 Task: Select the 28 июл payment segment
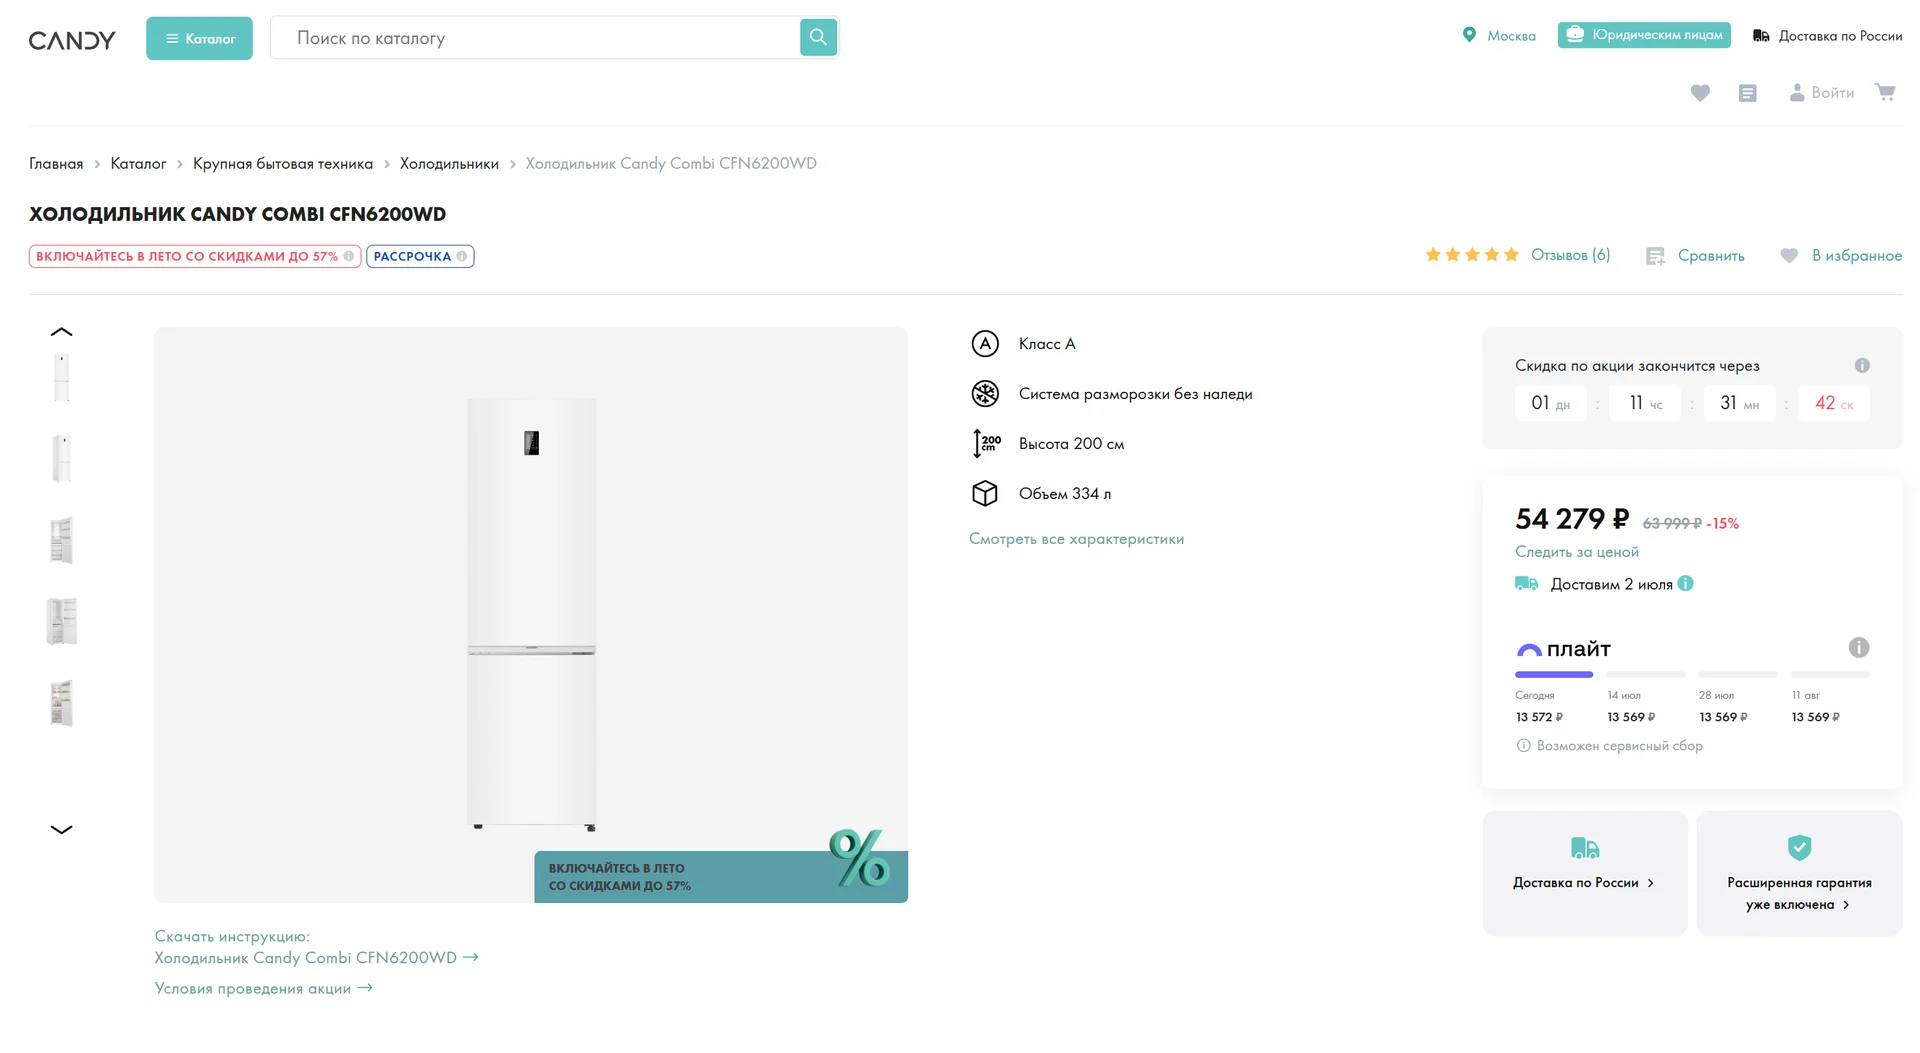tap(1738, 697)
